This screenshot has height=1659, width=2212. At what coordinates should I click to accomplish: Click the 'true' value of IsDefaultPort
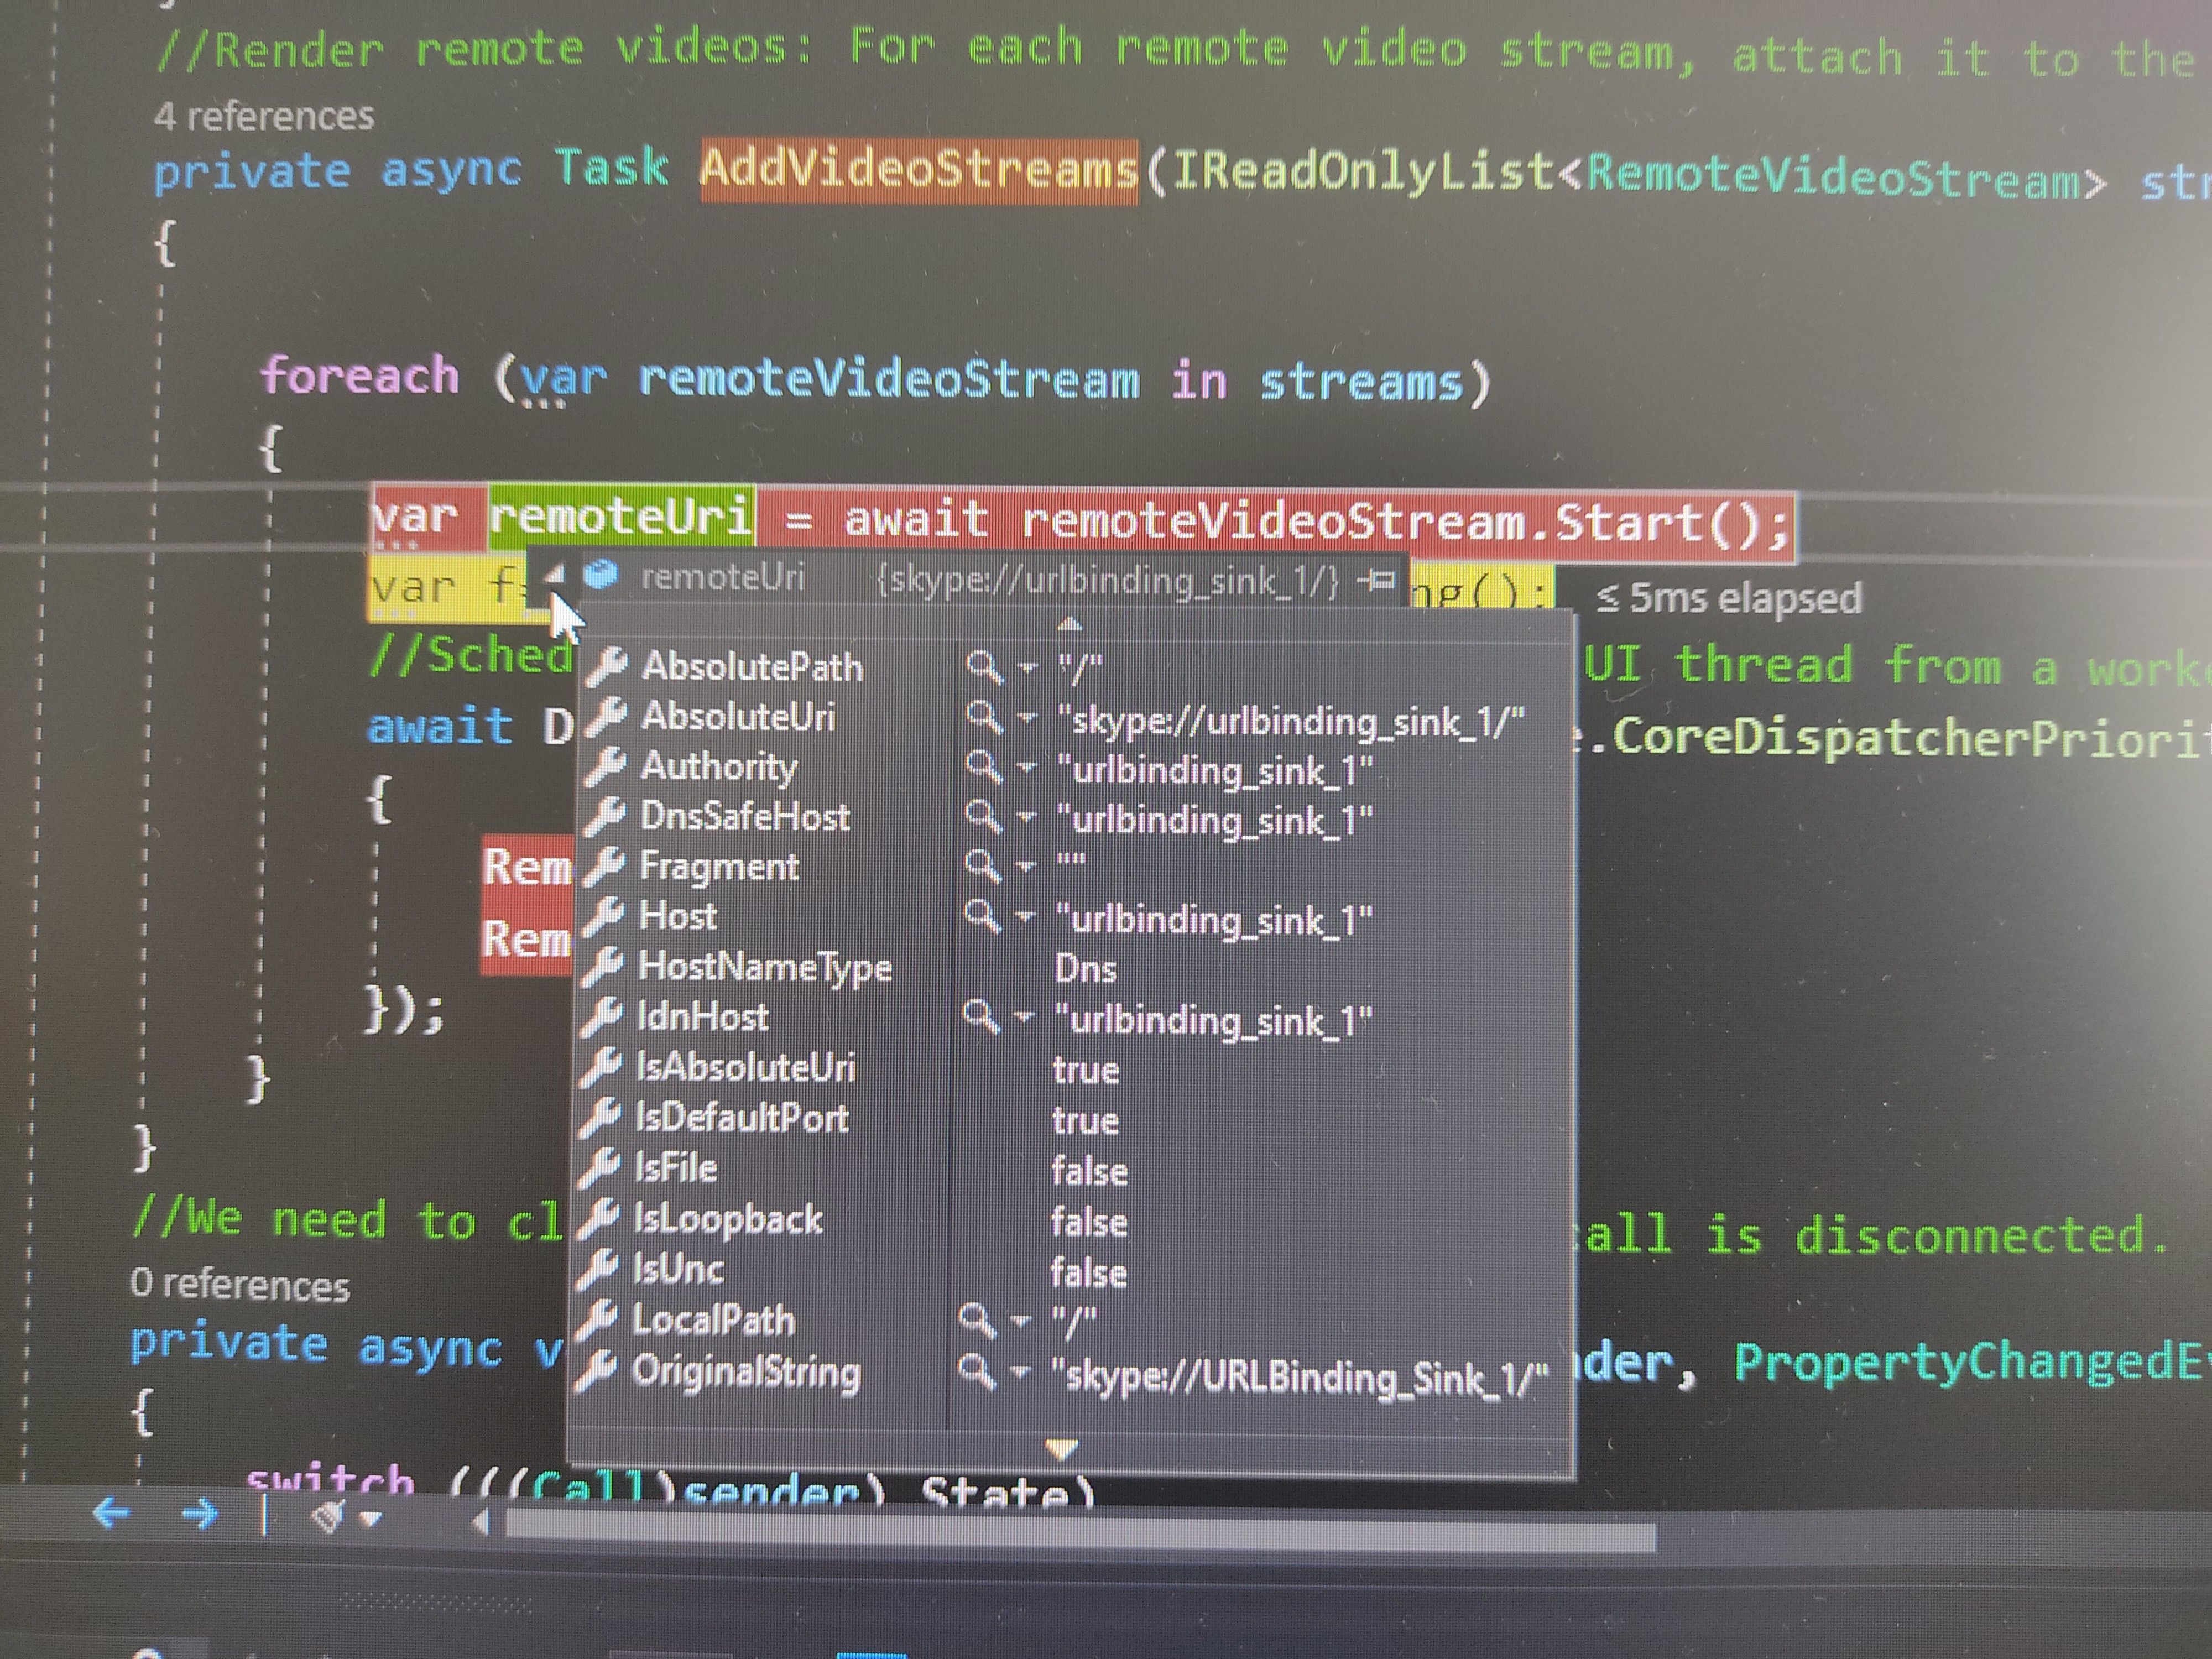[x=1085, y=1121]
